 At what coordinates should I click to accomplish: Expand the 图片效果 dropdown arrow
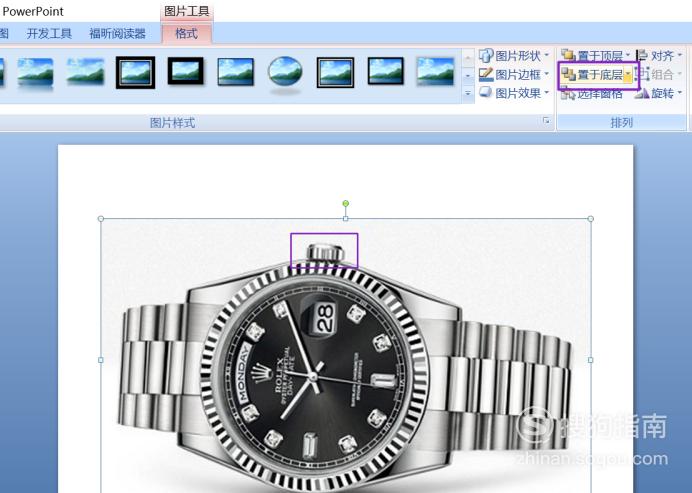tap(546, 92)
